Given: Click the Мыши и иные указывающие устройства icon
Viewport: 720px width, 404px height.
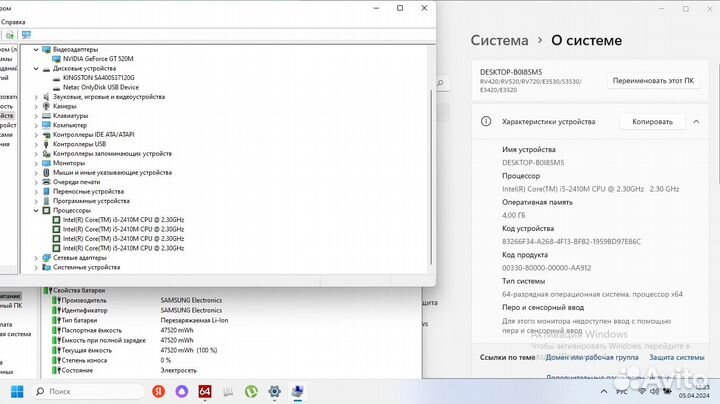Looking at the screenshot, I should pyautogui.click(x=46, y=173).
